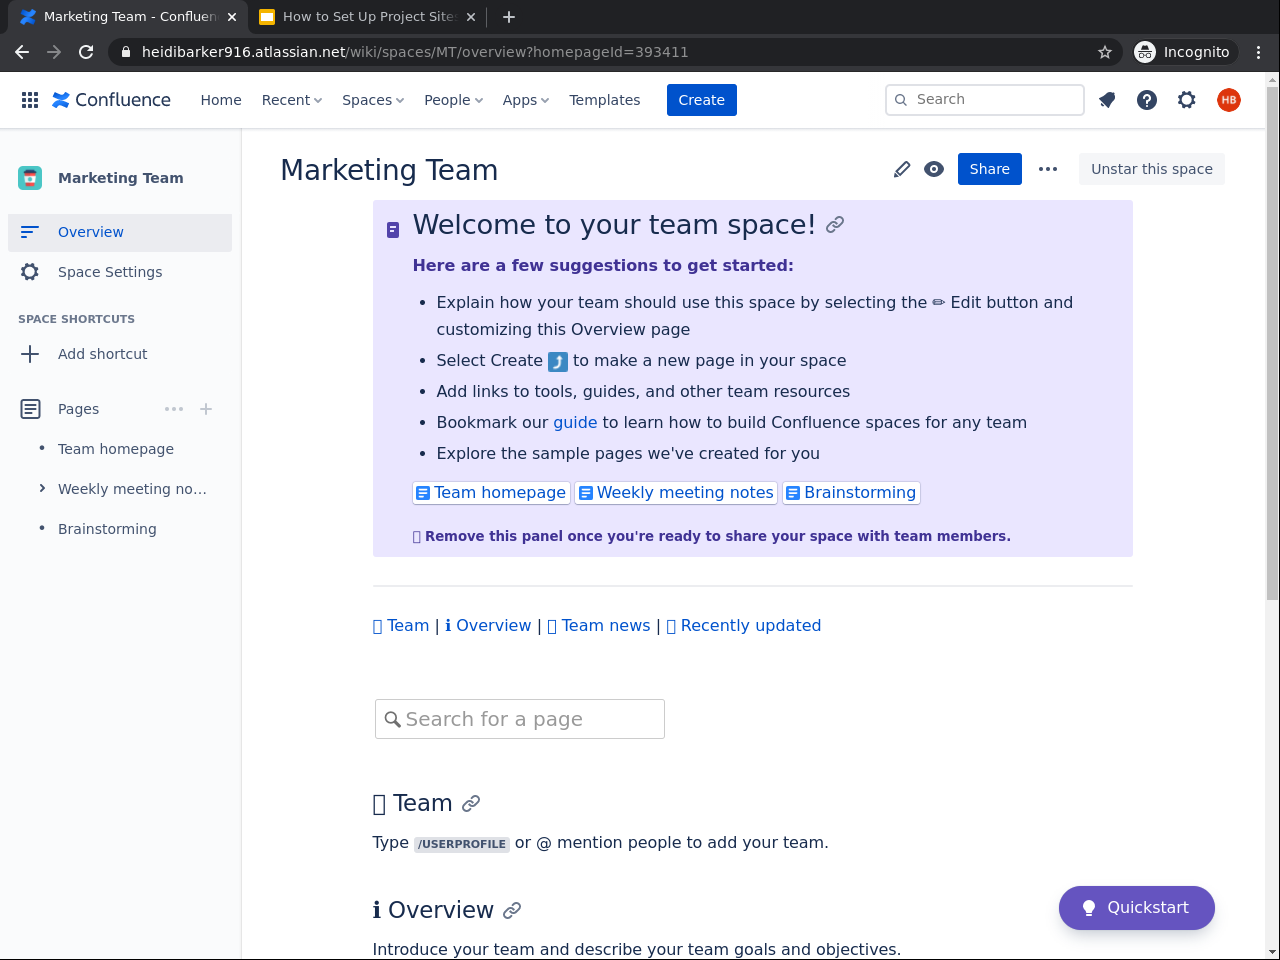
Task: Click the blue Create button
Action: [701, 100]
